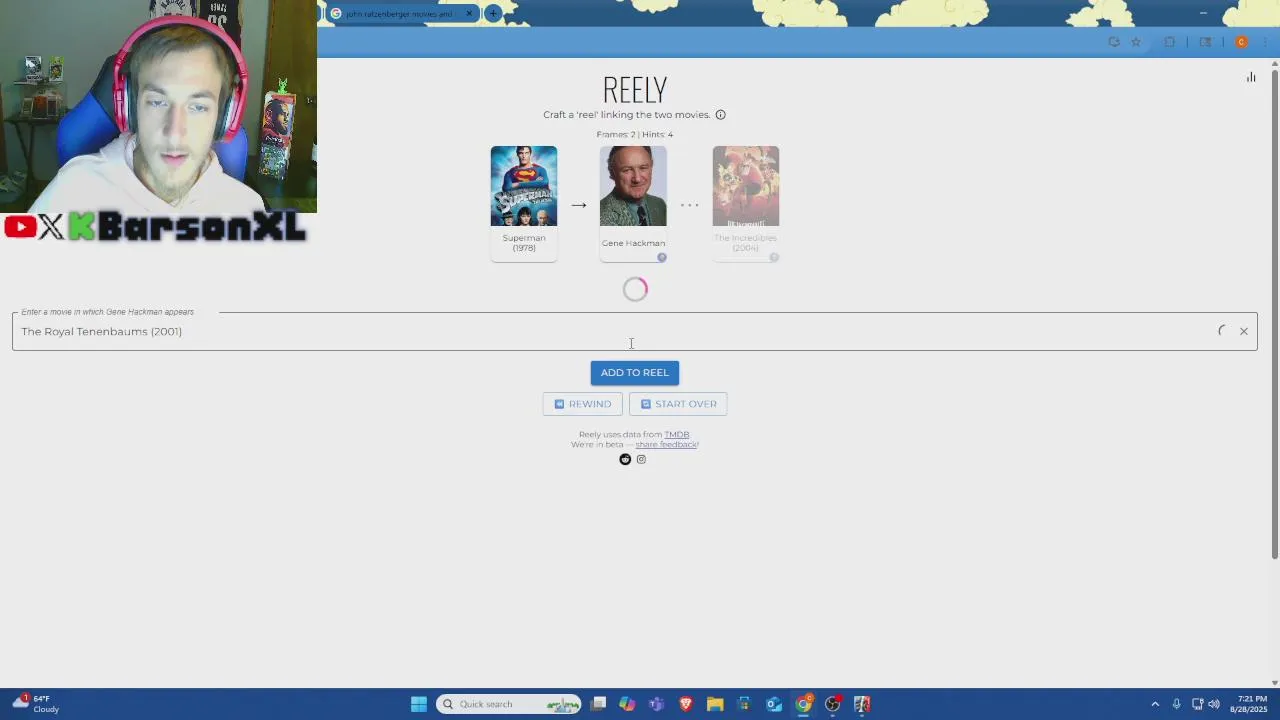Click The Incredibles (2004) poster
1280x720 pixels.
[746, 186]
